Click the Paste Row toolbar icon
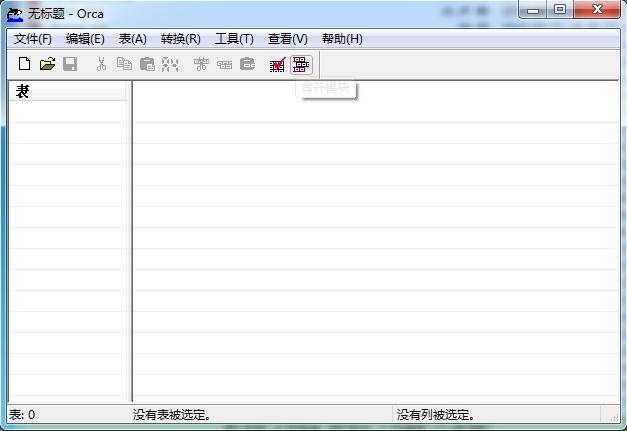The image size is (627, 431). (x=247, y=64)
